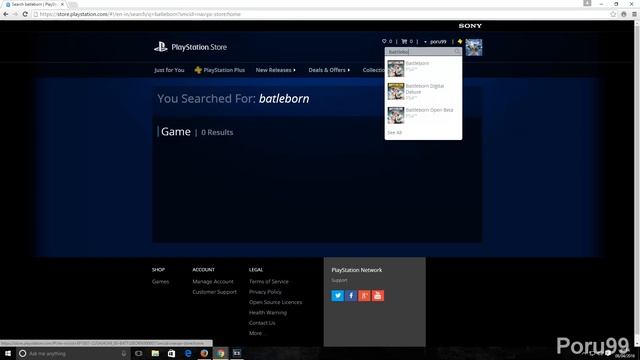Viewport: 640px width, 360px height.
Task: Click the browser forward arrow
Action: click(15, 14)
